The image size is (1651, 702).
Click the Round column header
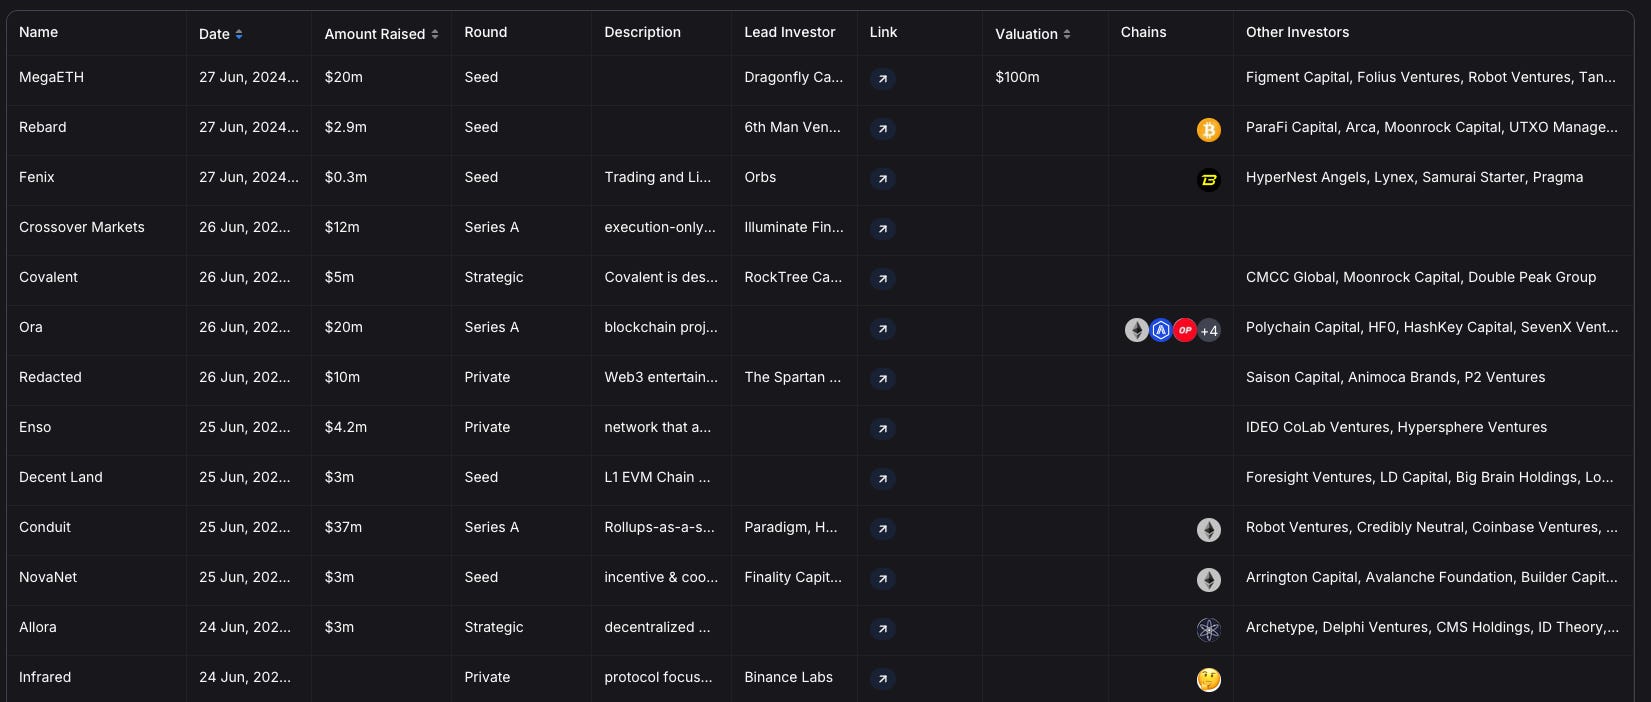tap(486, 32)
